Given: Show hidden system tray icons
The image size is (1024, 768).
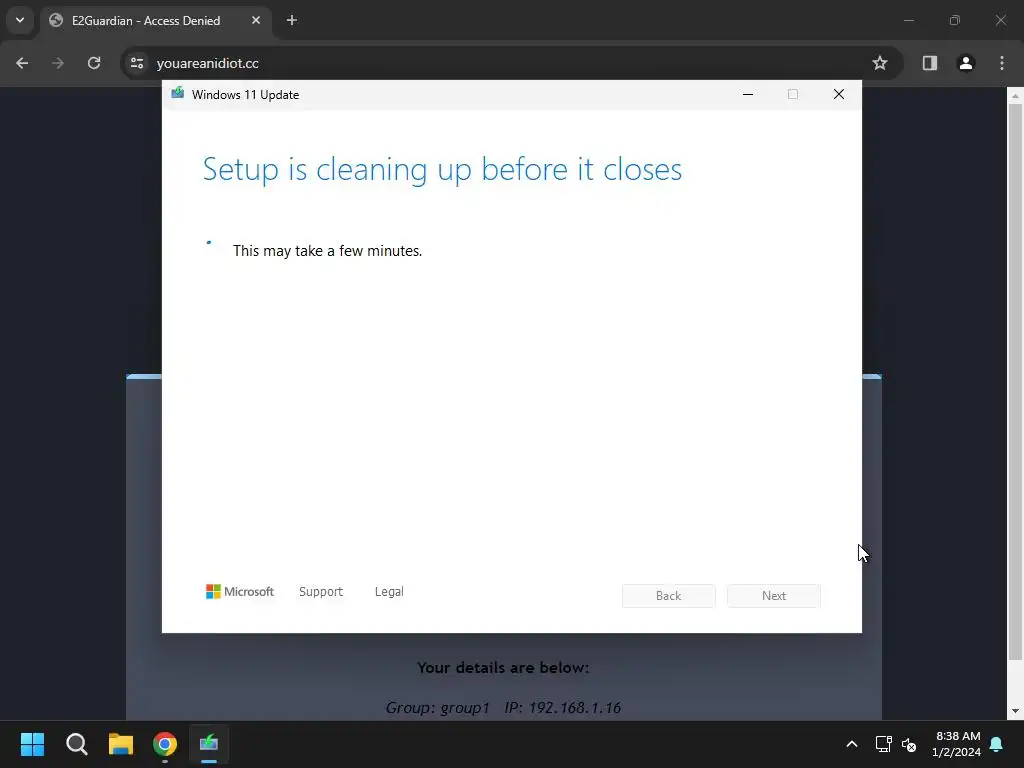Looking at the screenshot, I should coord(852,744).
